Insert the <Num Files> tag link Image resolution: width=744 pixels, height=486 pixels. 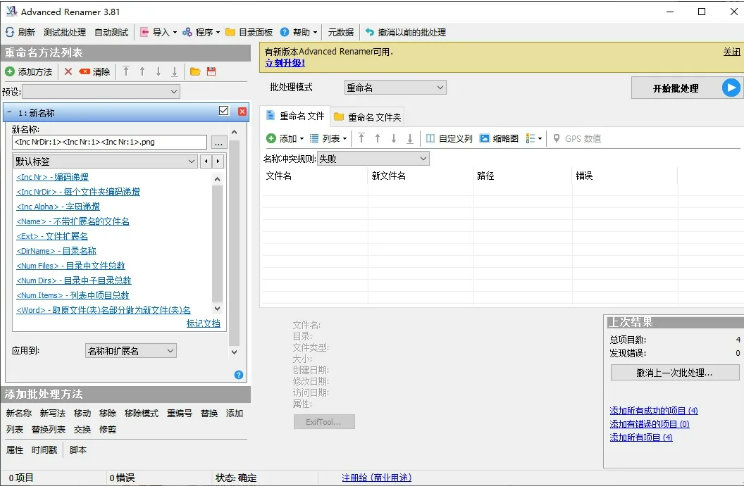[70, 265]
